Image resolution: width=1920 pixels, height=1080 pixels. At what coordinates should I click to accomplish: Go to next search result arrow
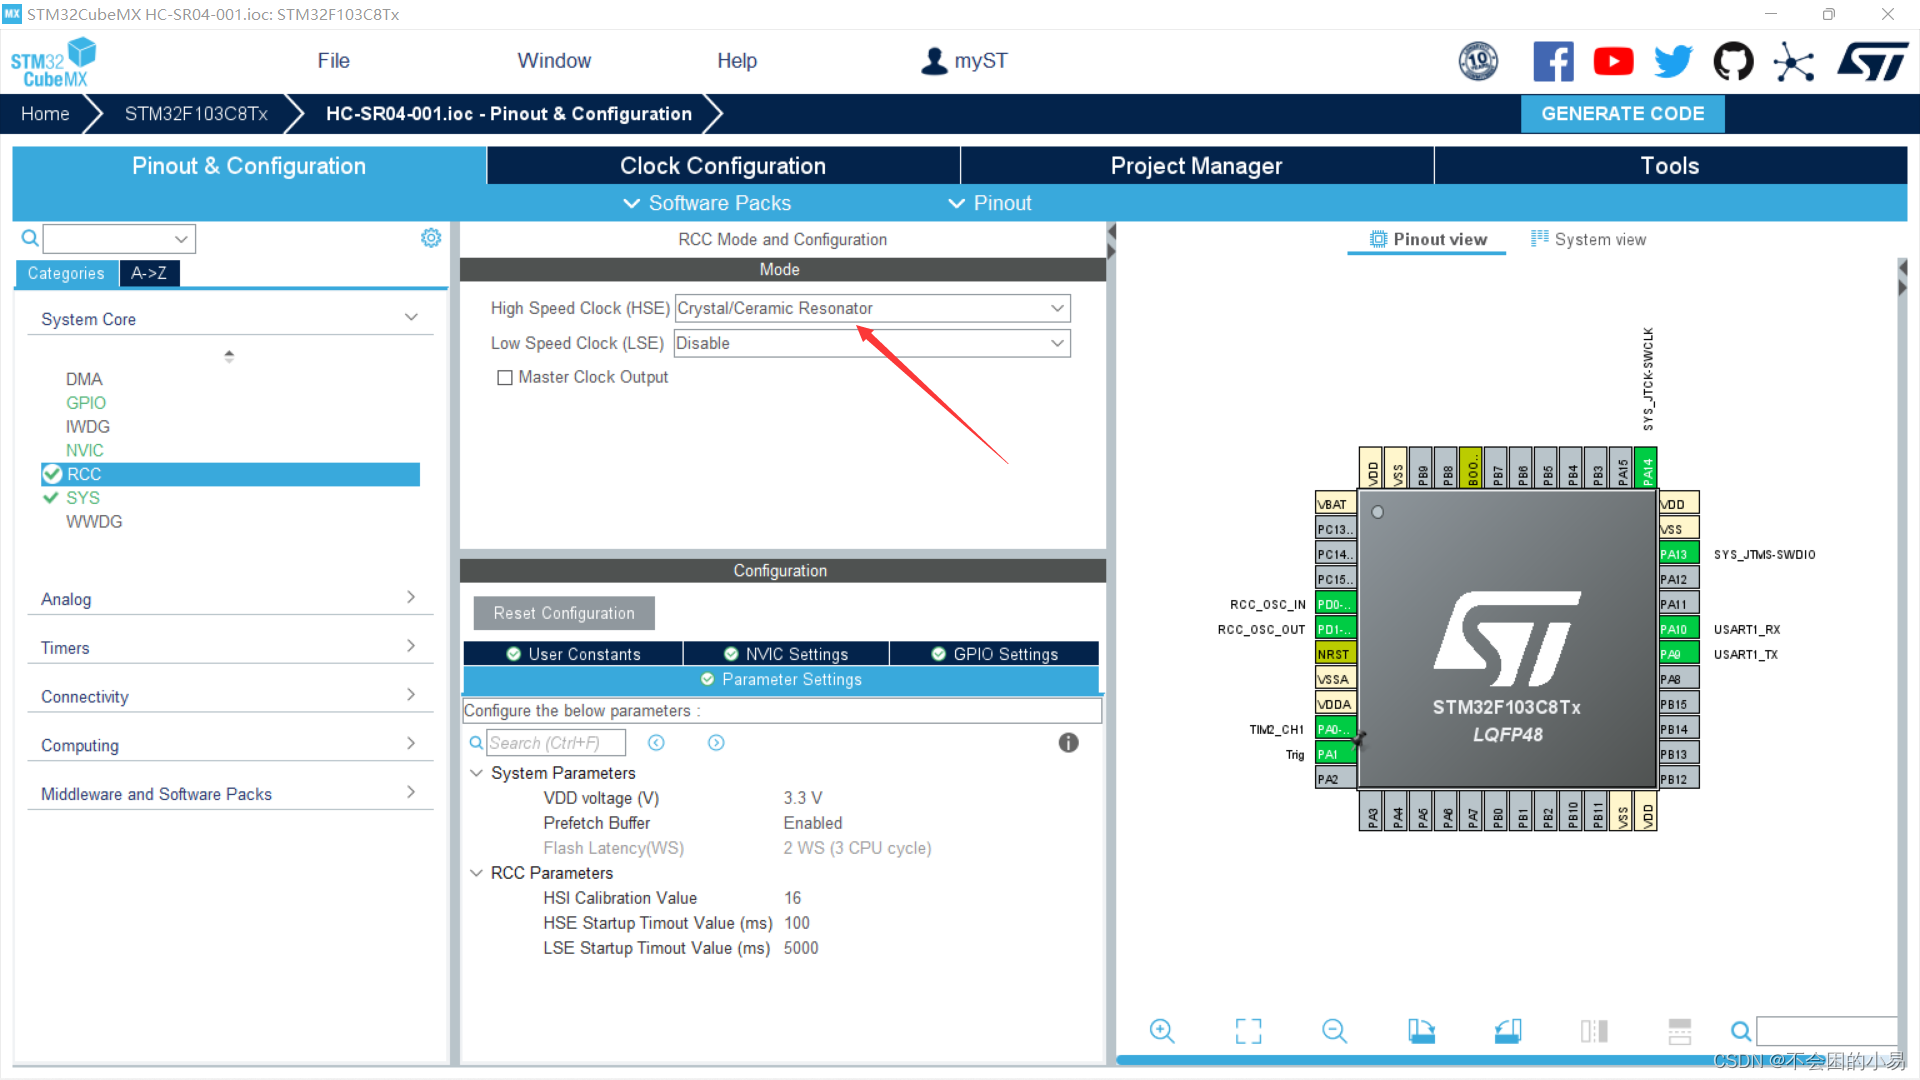716,743
